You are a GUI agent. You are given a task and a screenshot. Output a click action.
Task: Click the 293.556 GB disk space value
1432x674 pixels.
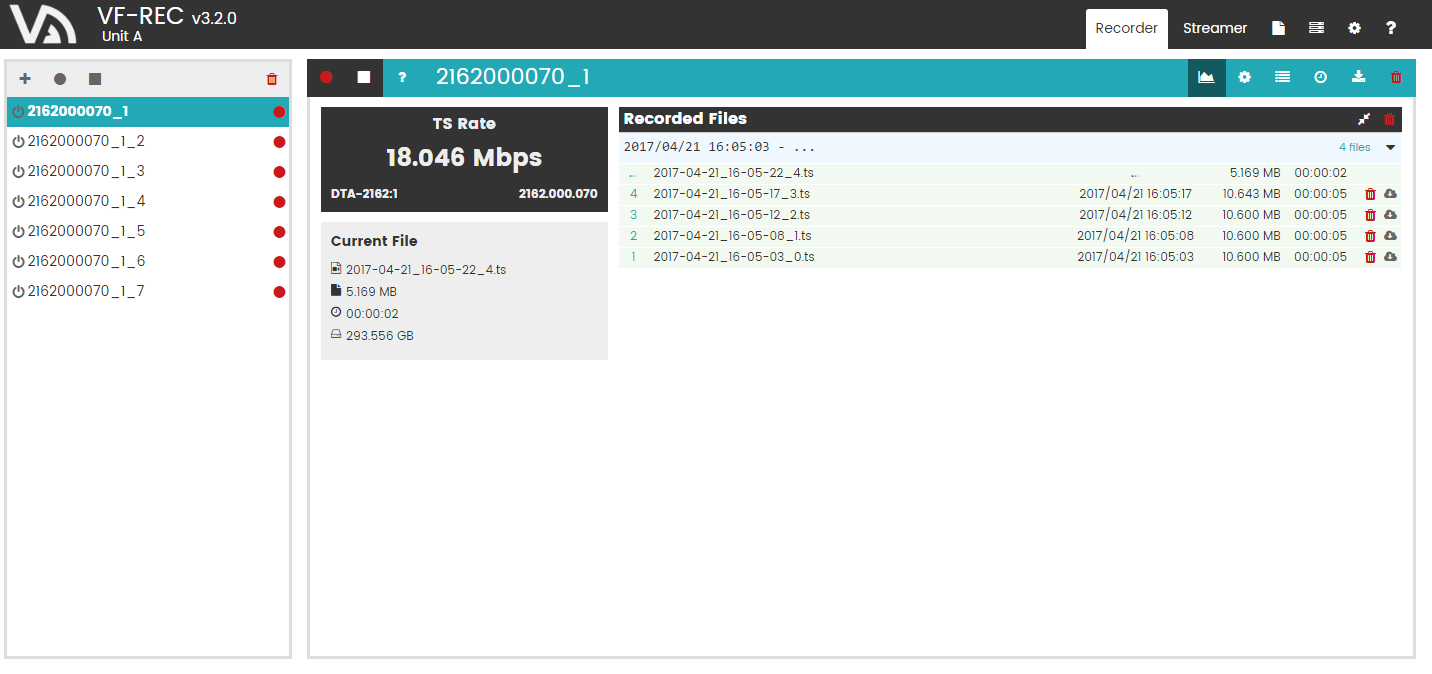[x=380, y=336]
